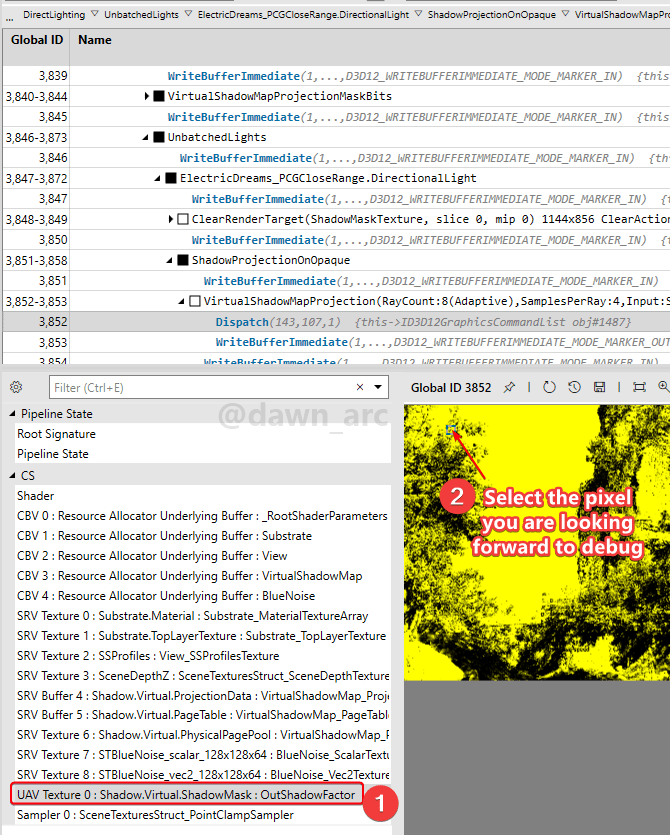Click the Global ID column header
This screenshot has height=835, width=670.
(x=36, y=40)
